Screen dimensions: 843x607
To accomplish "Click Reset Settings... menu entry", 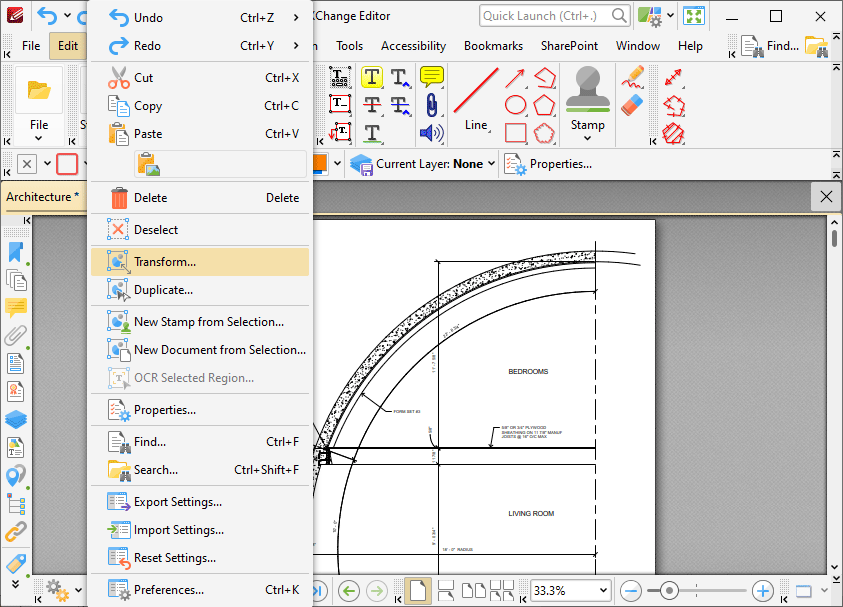I will point(200,558).
